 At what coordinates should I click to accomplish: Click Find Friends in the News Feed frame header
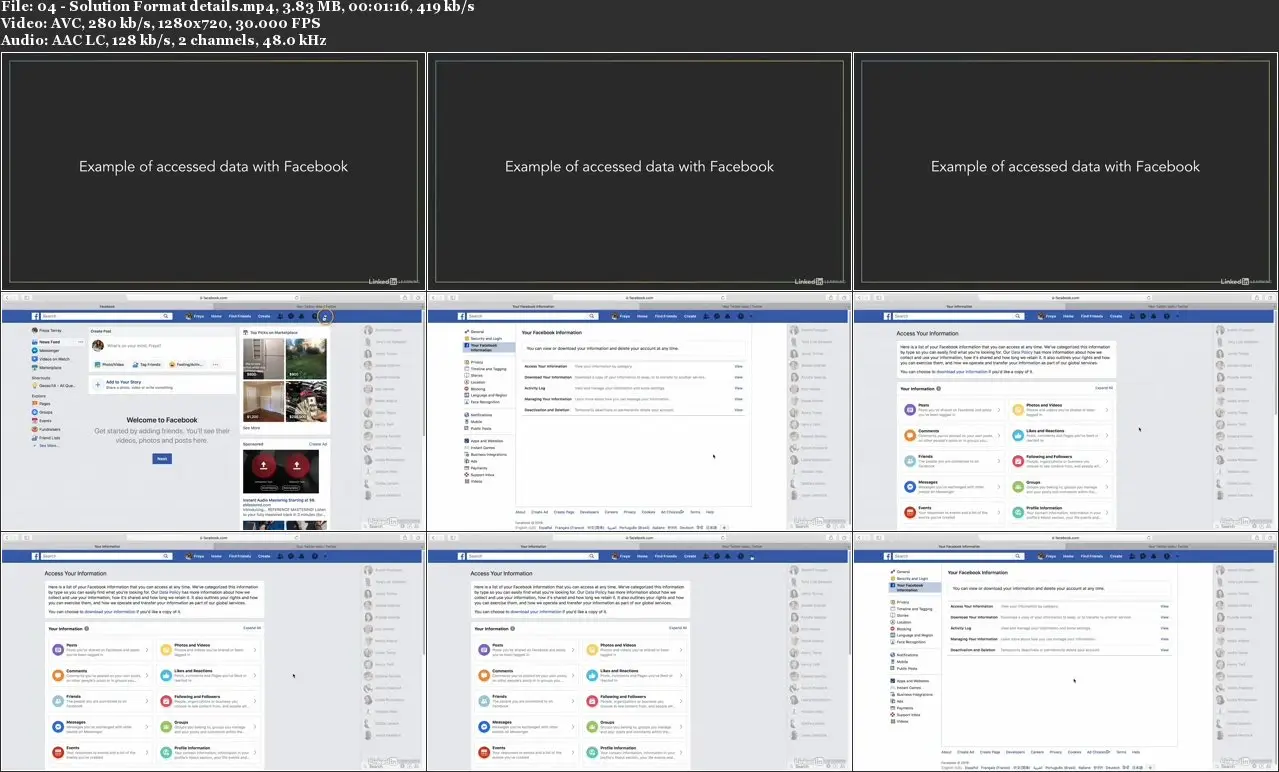[x=240, y=316]
